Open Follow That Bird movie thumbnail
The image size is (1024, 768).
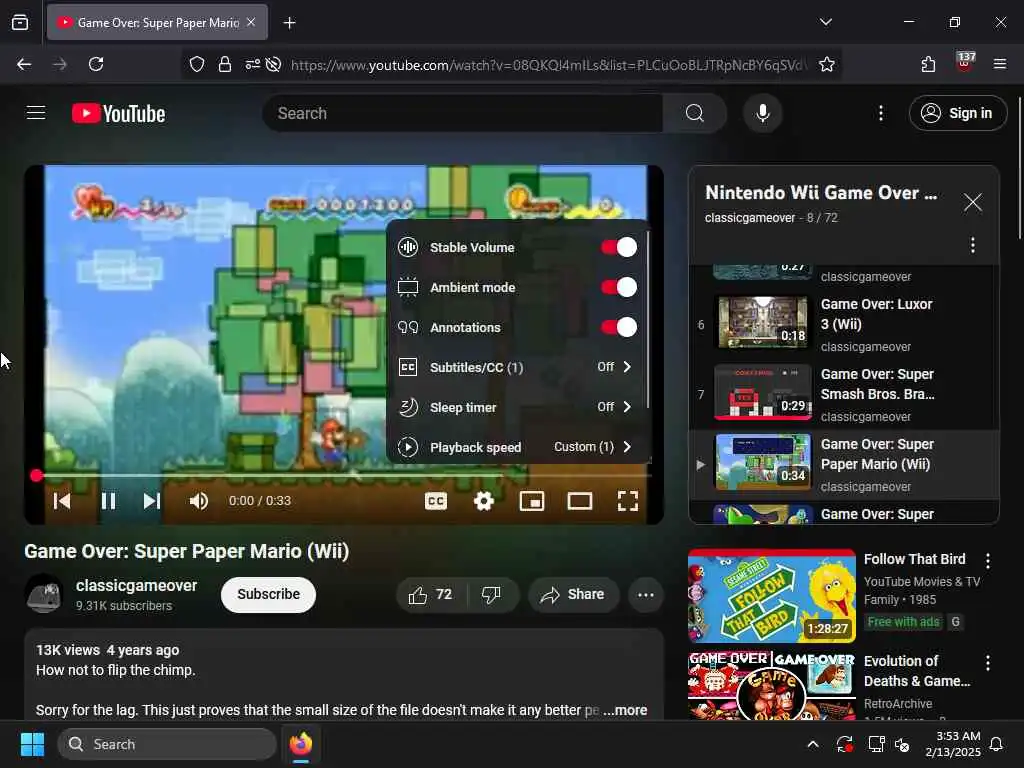[x=771, y=596]
